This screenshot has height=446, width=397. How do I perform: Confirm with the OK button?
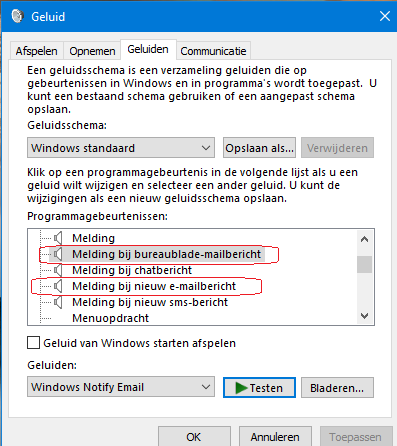point(194,437)
